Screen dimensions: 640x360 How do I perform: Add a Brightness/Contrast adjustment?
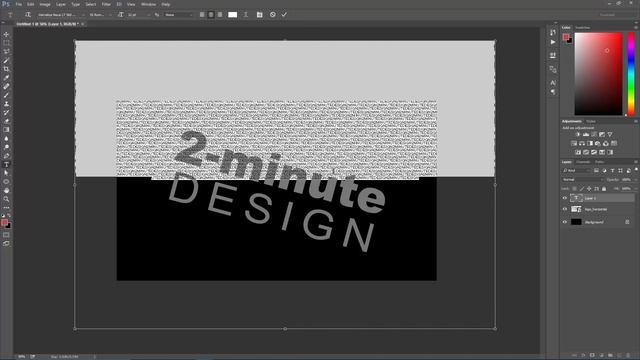(578, 134)
